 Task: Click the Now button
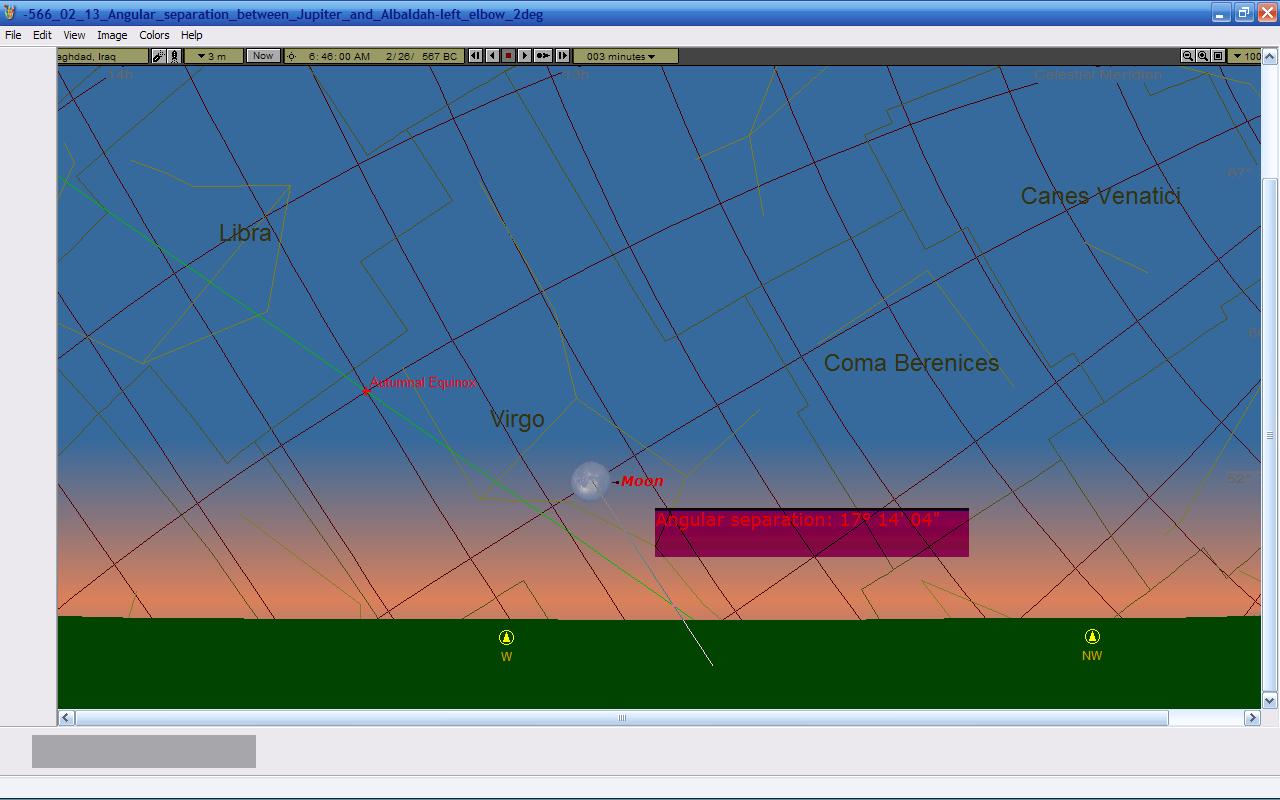pos(263,56)
